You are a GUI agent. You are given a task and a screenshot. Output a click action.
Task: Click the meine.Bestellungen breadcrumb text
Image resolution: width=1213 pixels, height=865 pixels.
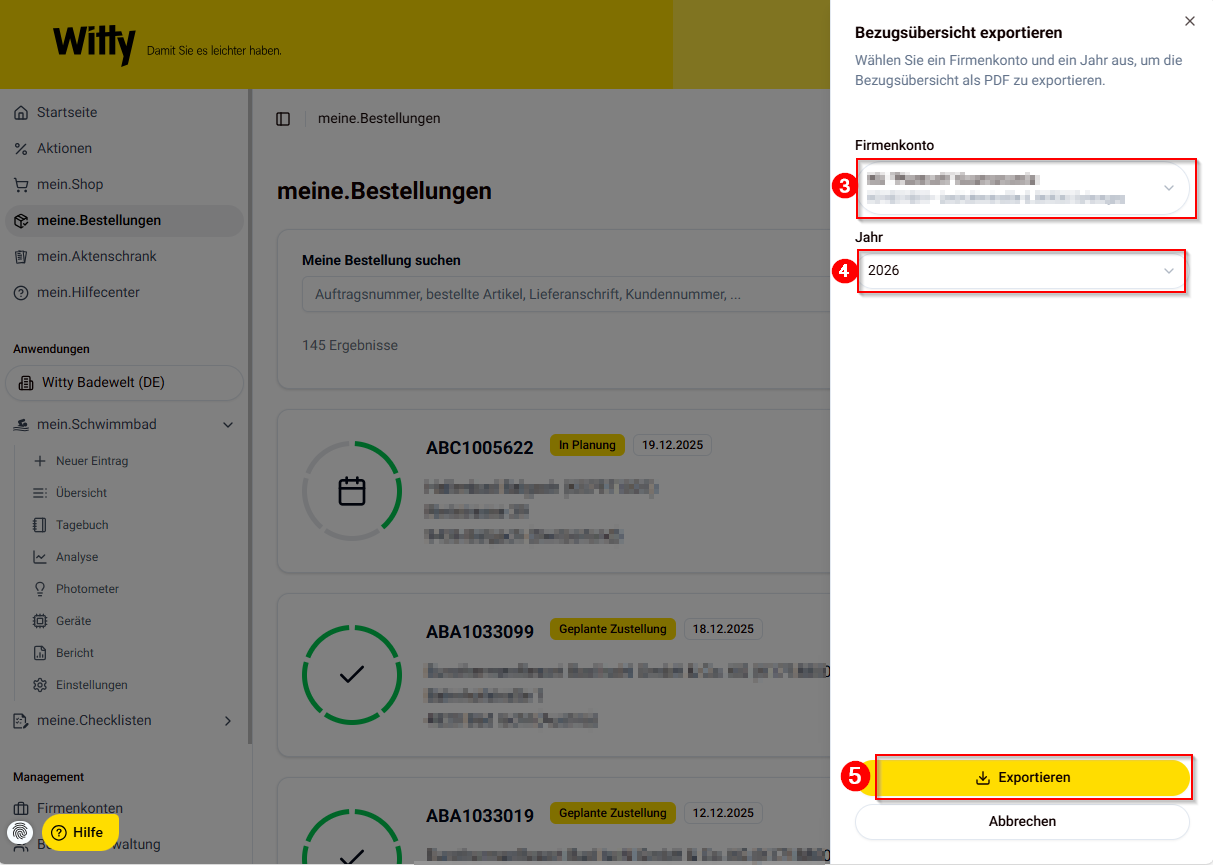(379, 119)
